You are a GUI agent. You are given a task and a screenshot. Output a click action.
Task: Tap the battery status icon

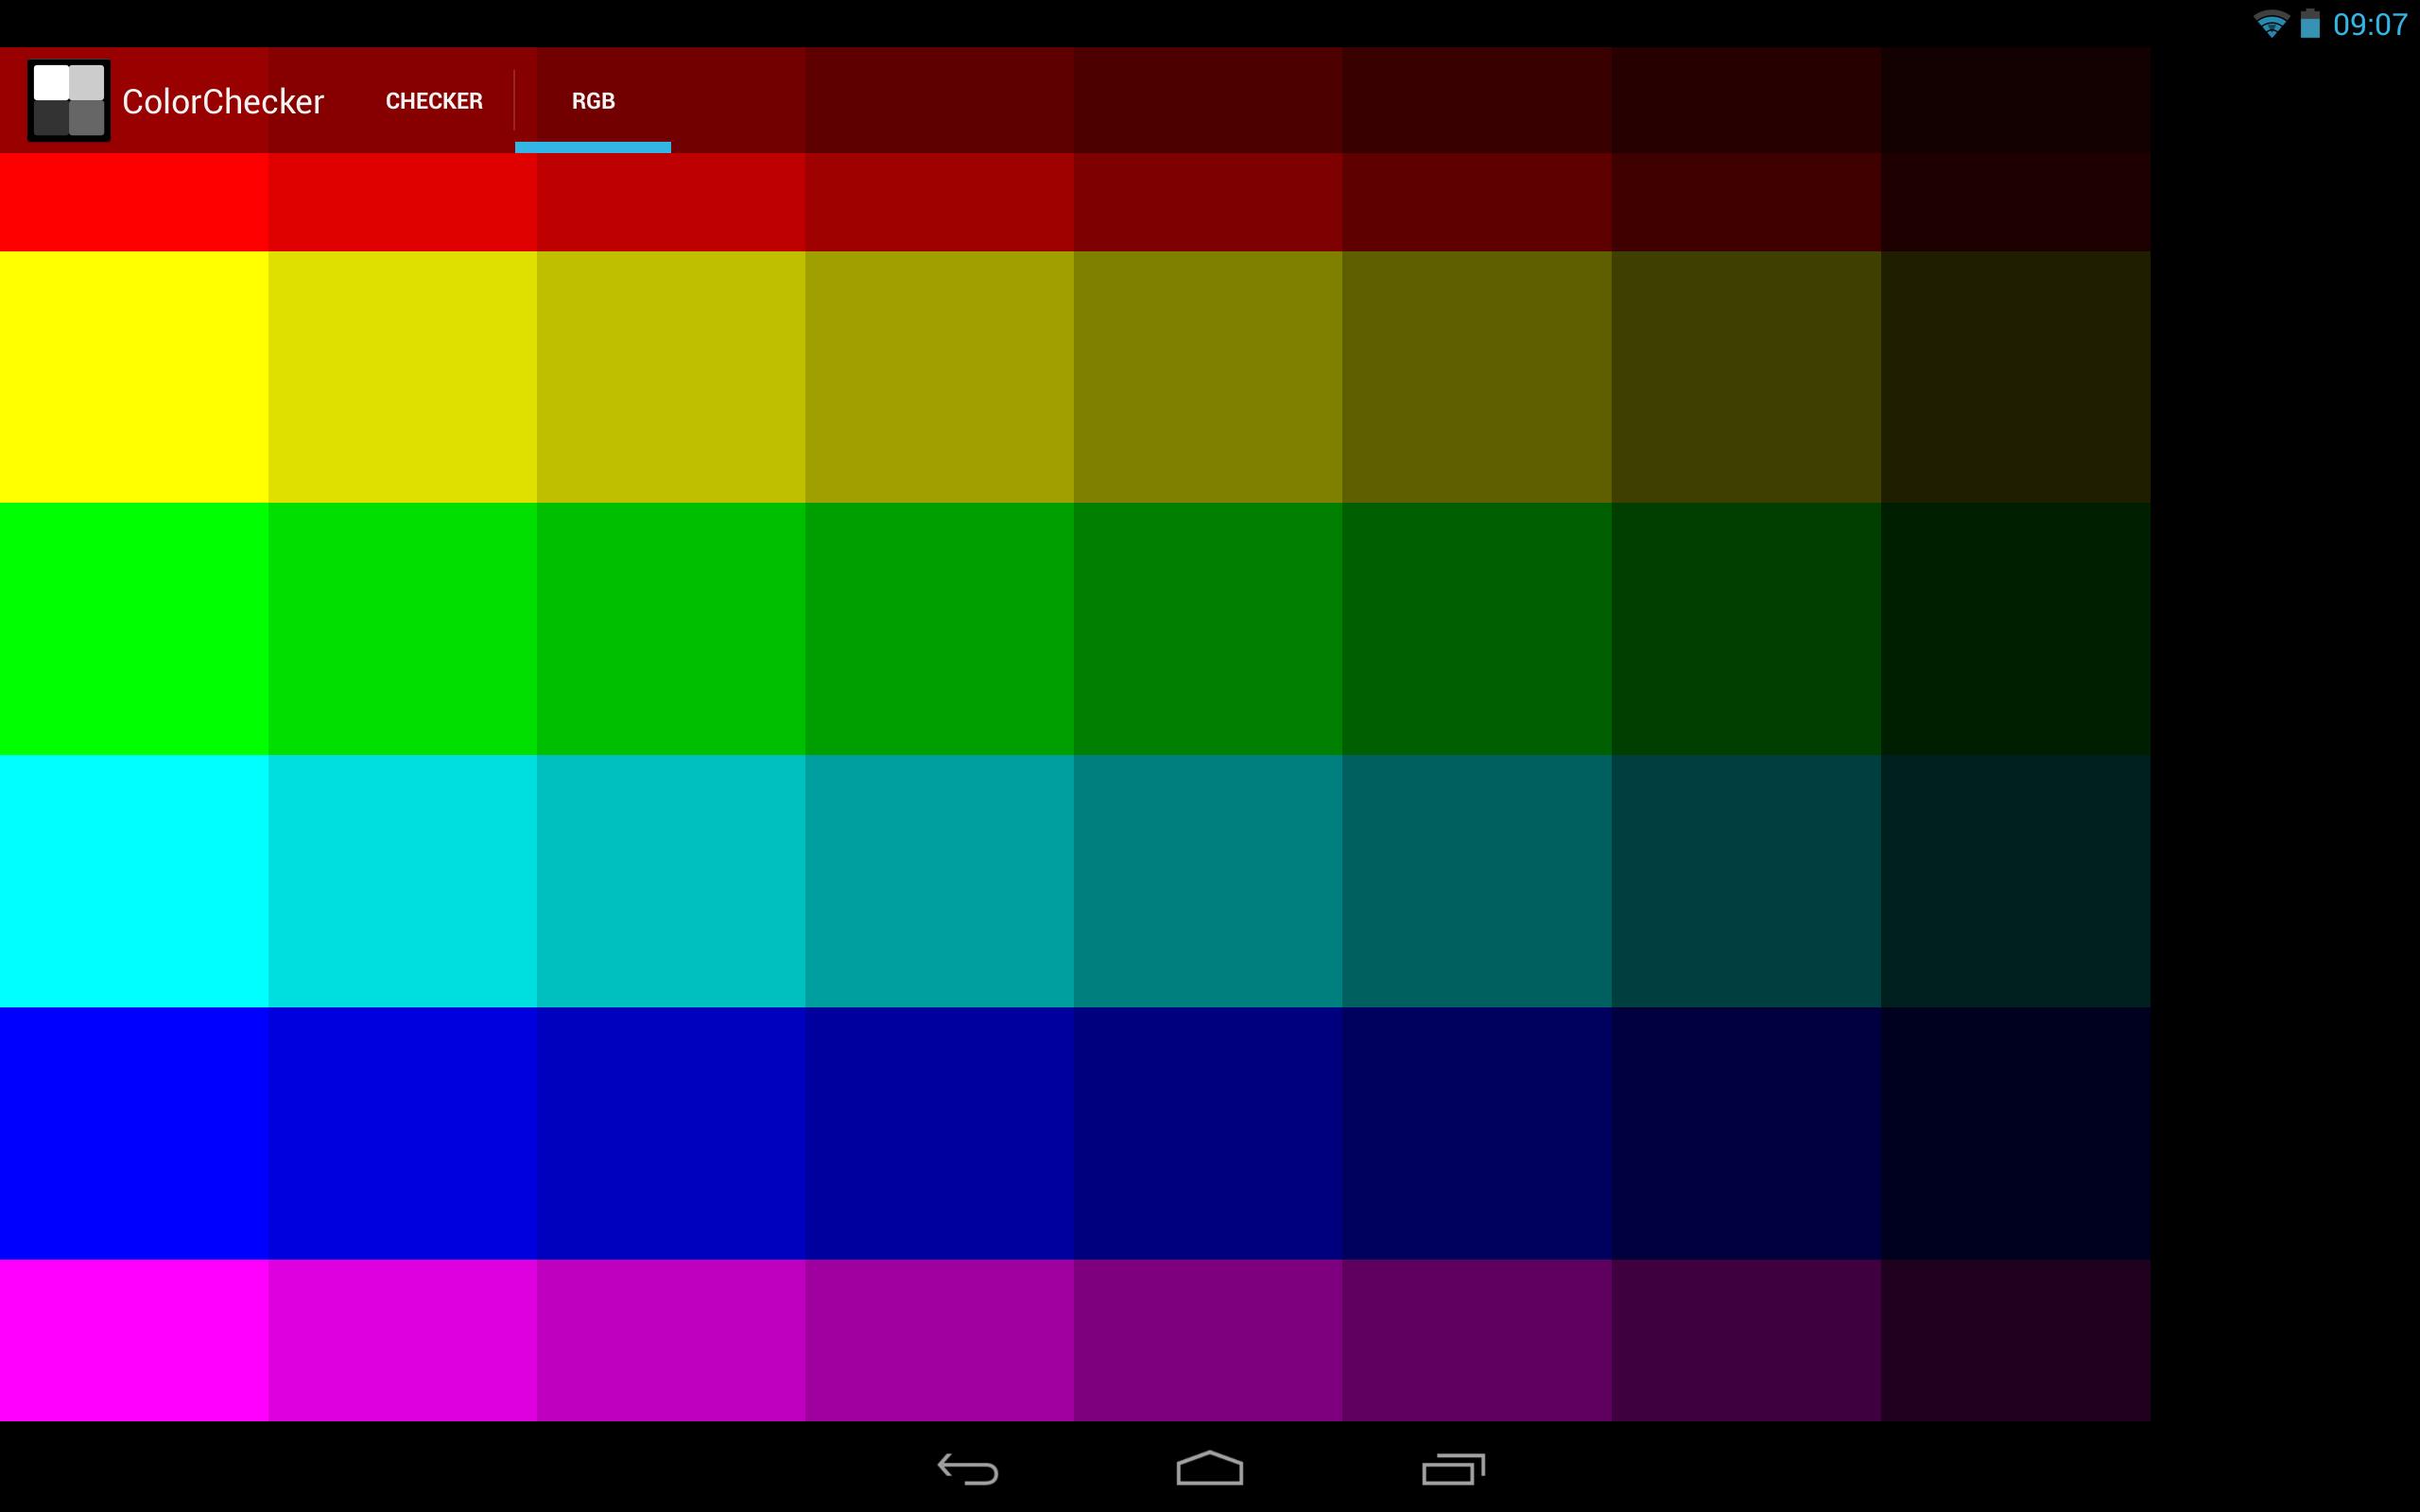click(x=2310, y=24)
